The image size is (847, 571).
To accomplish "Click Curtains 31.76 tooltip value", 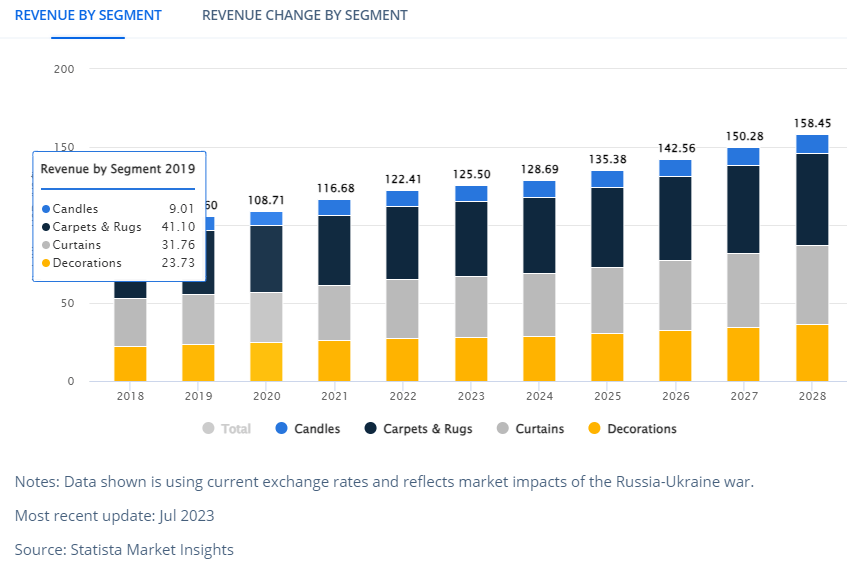I will (x=178, y=245).
